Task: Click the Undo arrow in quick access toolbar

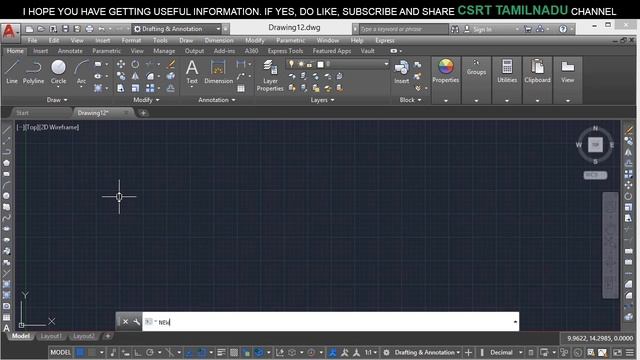Action: click(101, 29)
